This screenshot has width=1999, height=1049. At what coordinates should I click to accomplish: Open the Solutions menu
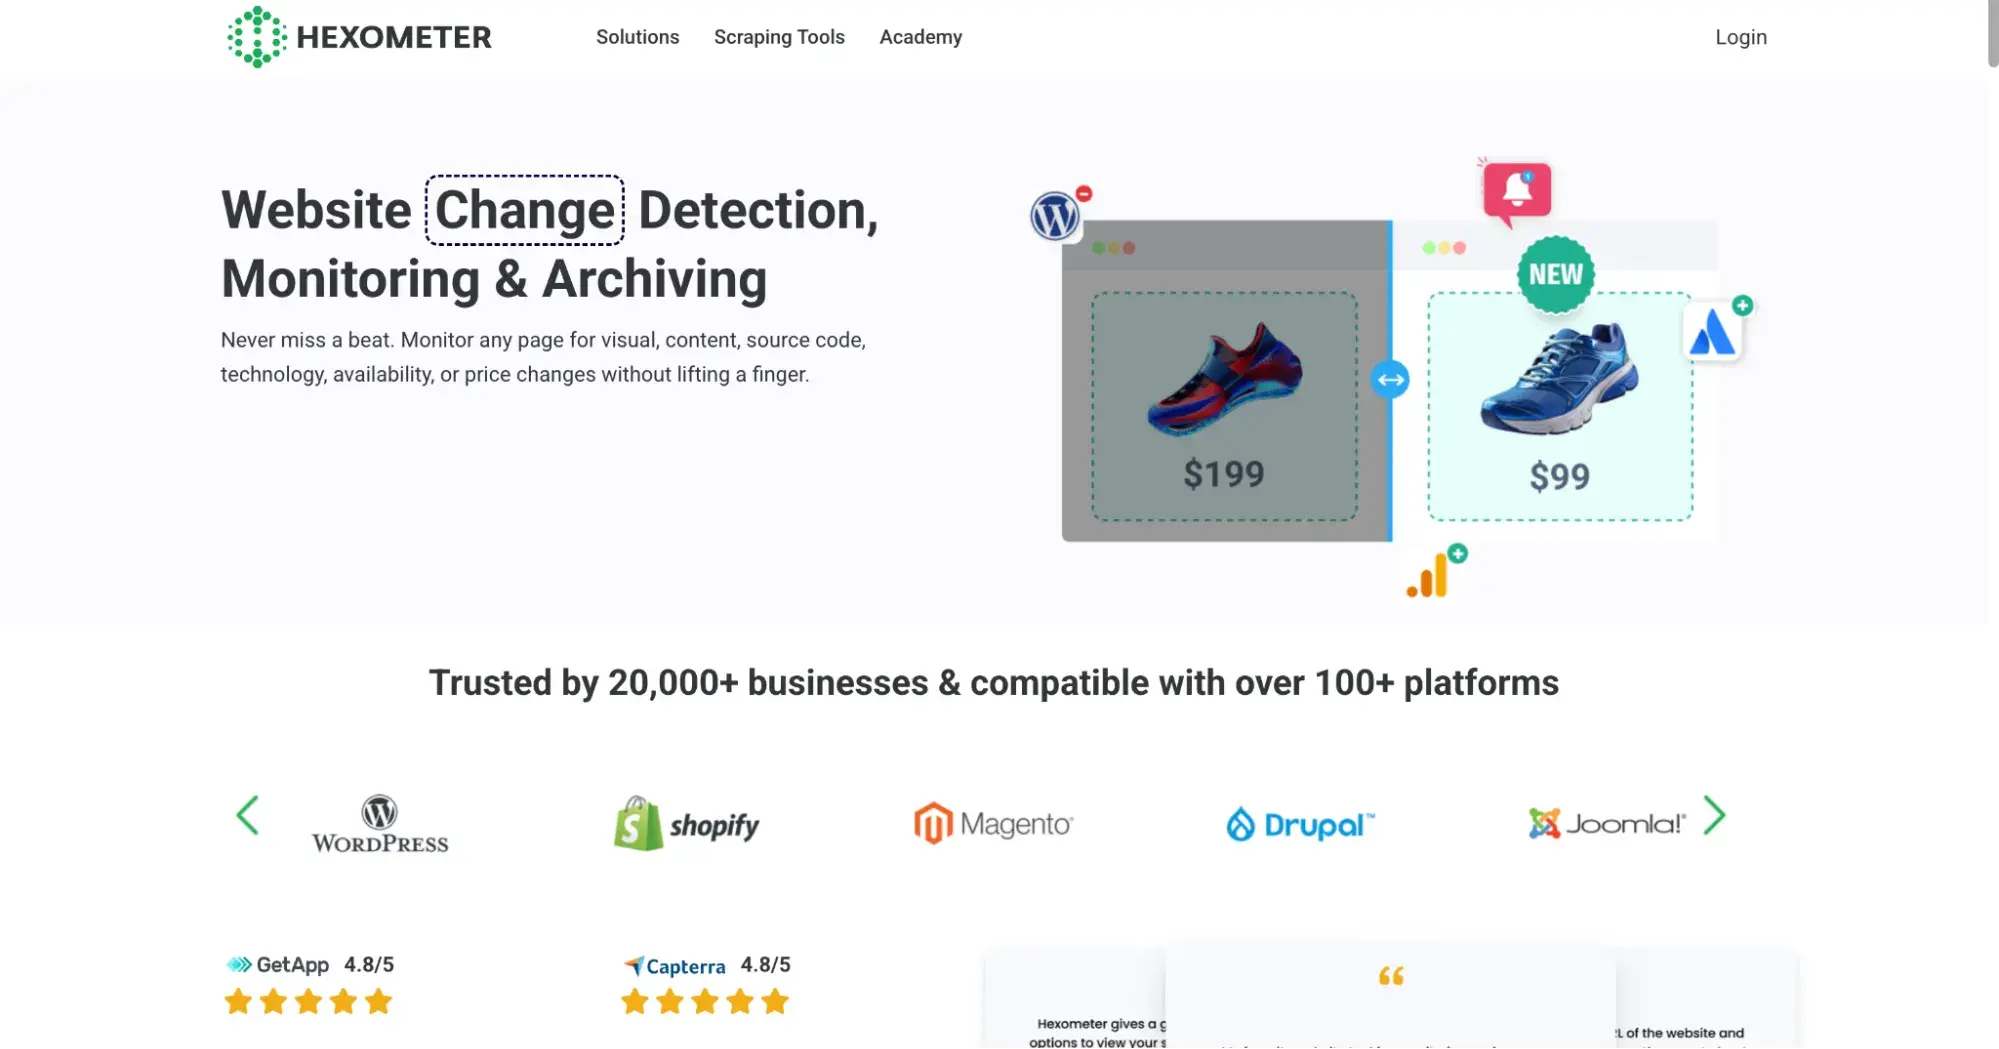(637, 37)
